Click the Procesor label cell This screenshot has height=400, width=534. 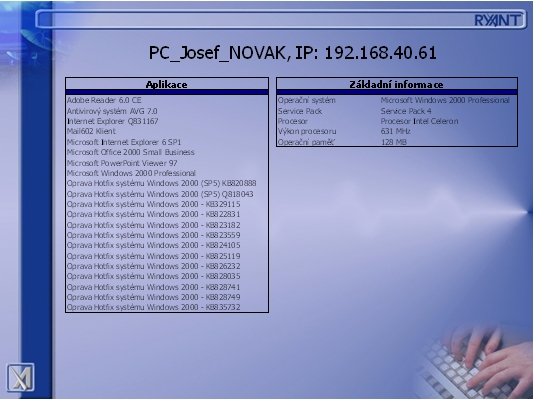click(x=293, y=121)
